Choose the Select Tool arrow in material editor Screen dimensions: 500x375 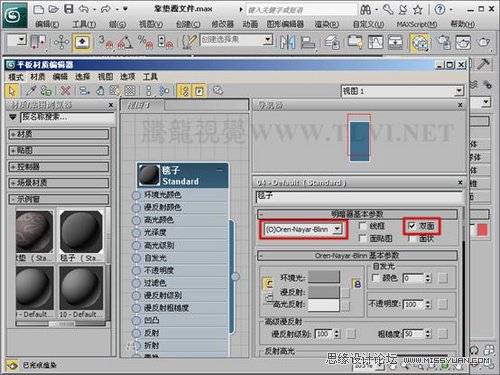[12, 91]
